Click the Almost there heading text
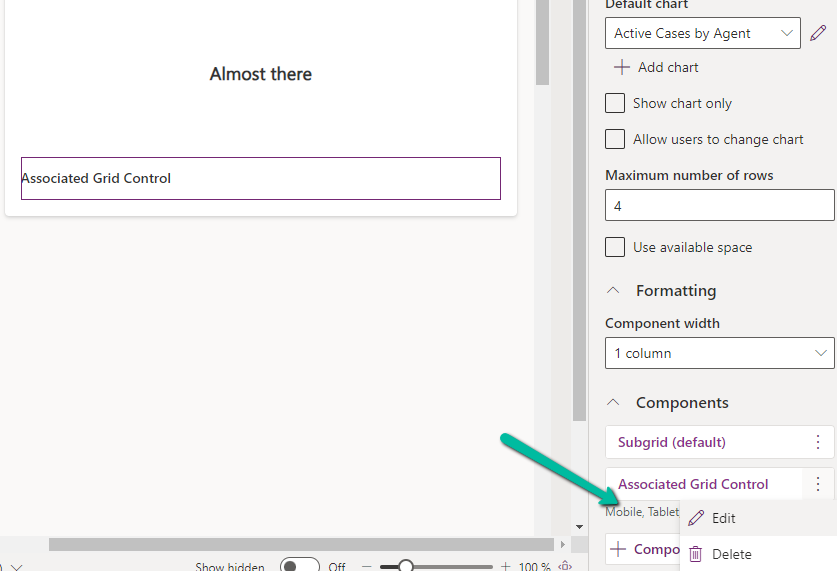Image resolution: width=837 pixels, height=571 pixels. [x=260, y=74]
